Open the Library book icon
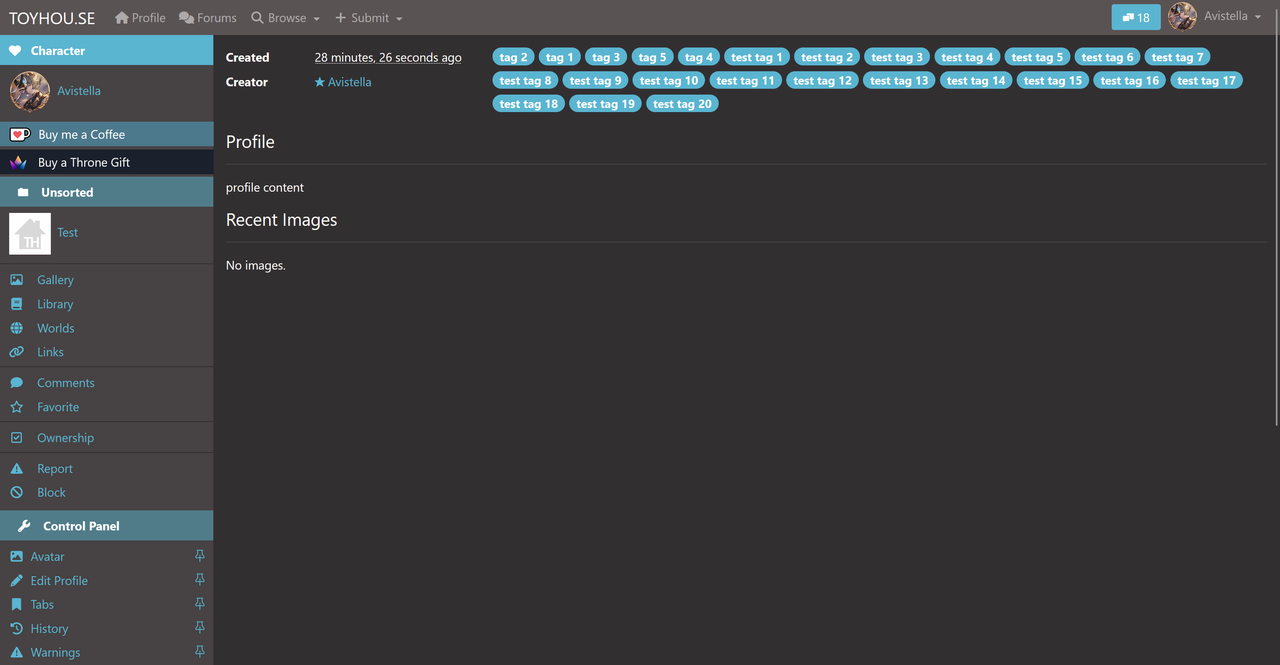The width and height of the screenshot is (1280, 665). point(16,304)
